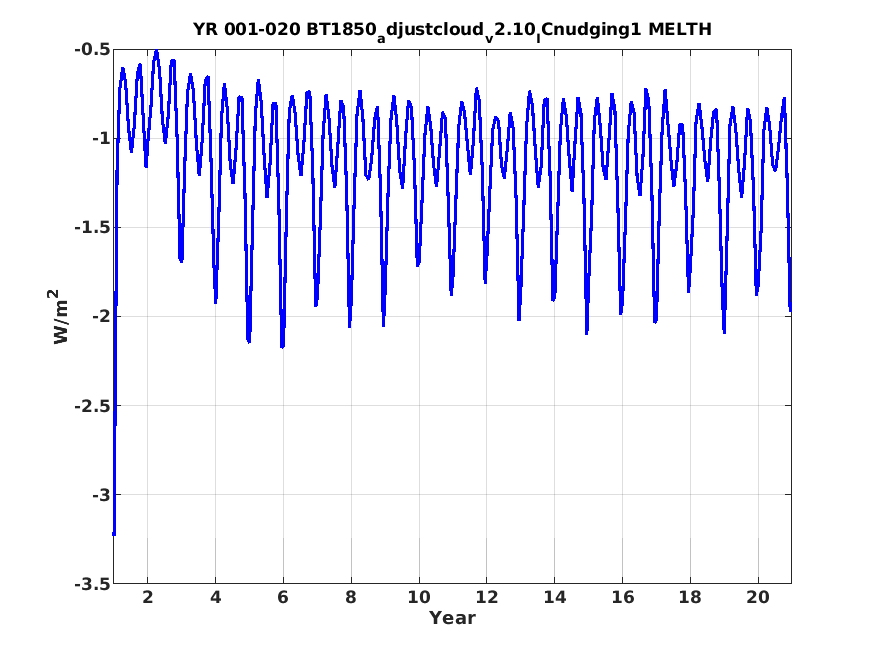Click the x-axis tick label 10
Viewport: 875px width, 656px height.
tap(419, 597)
